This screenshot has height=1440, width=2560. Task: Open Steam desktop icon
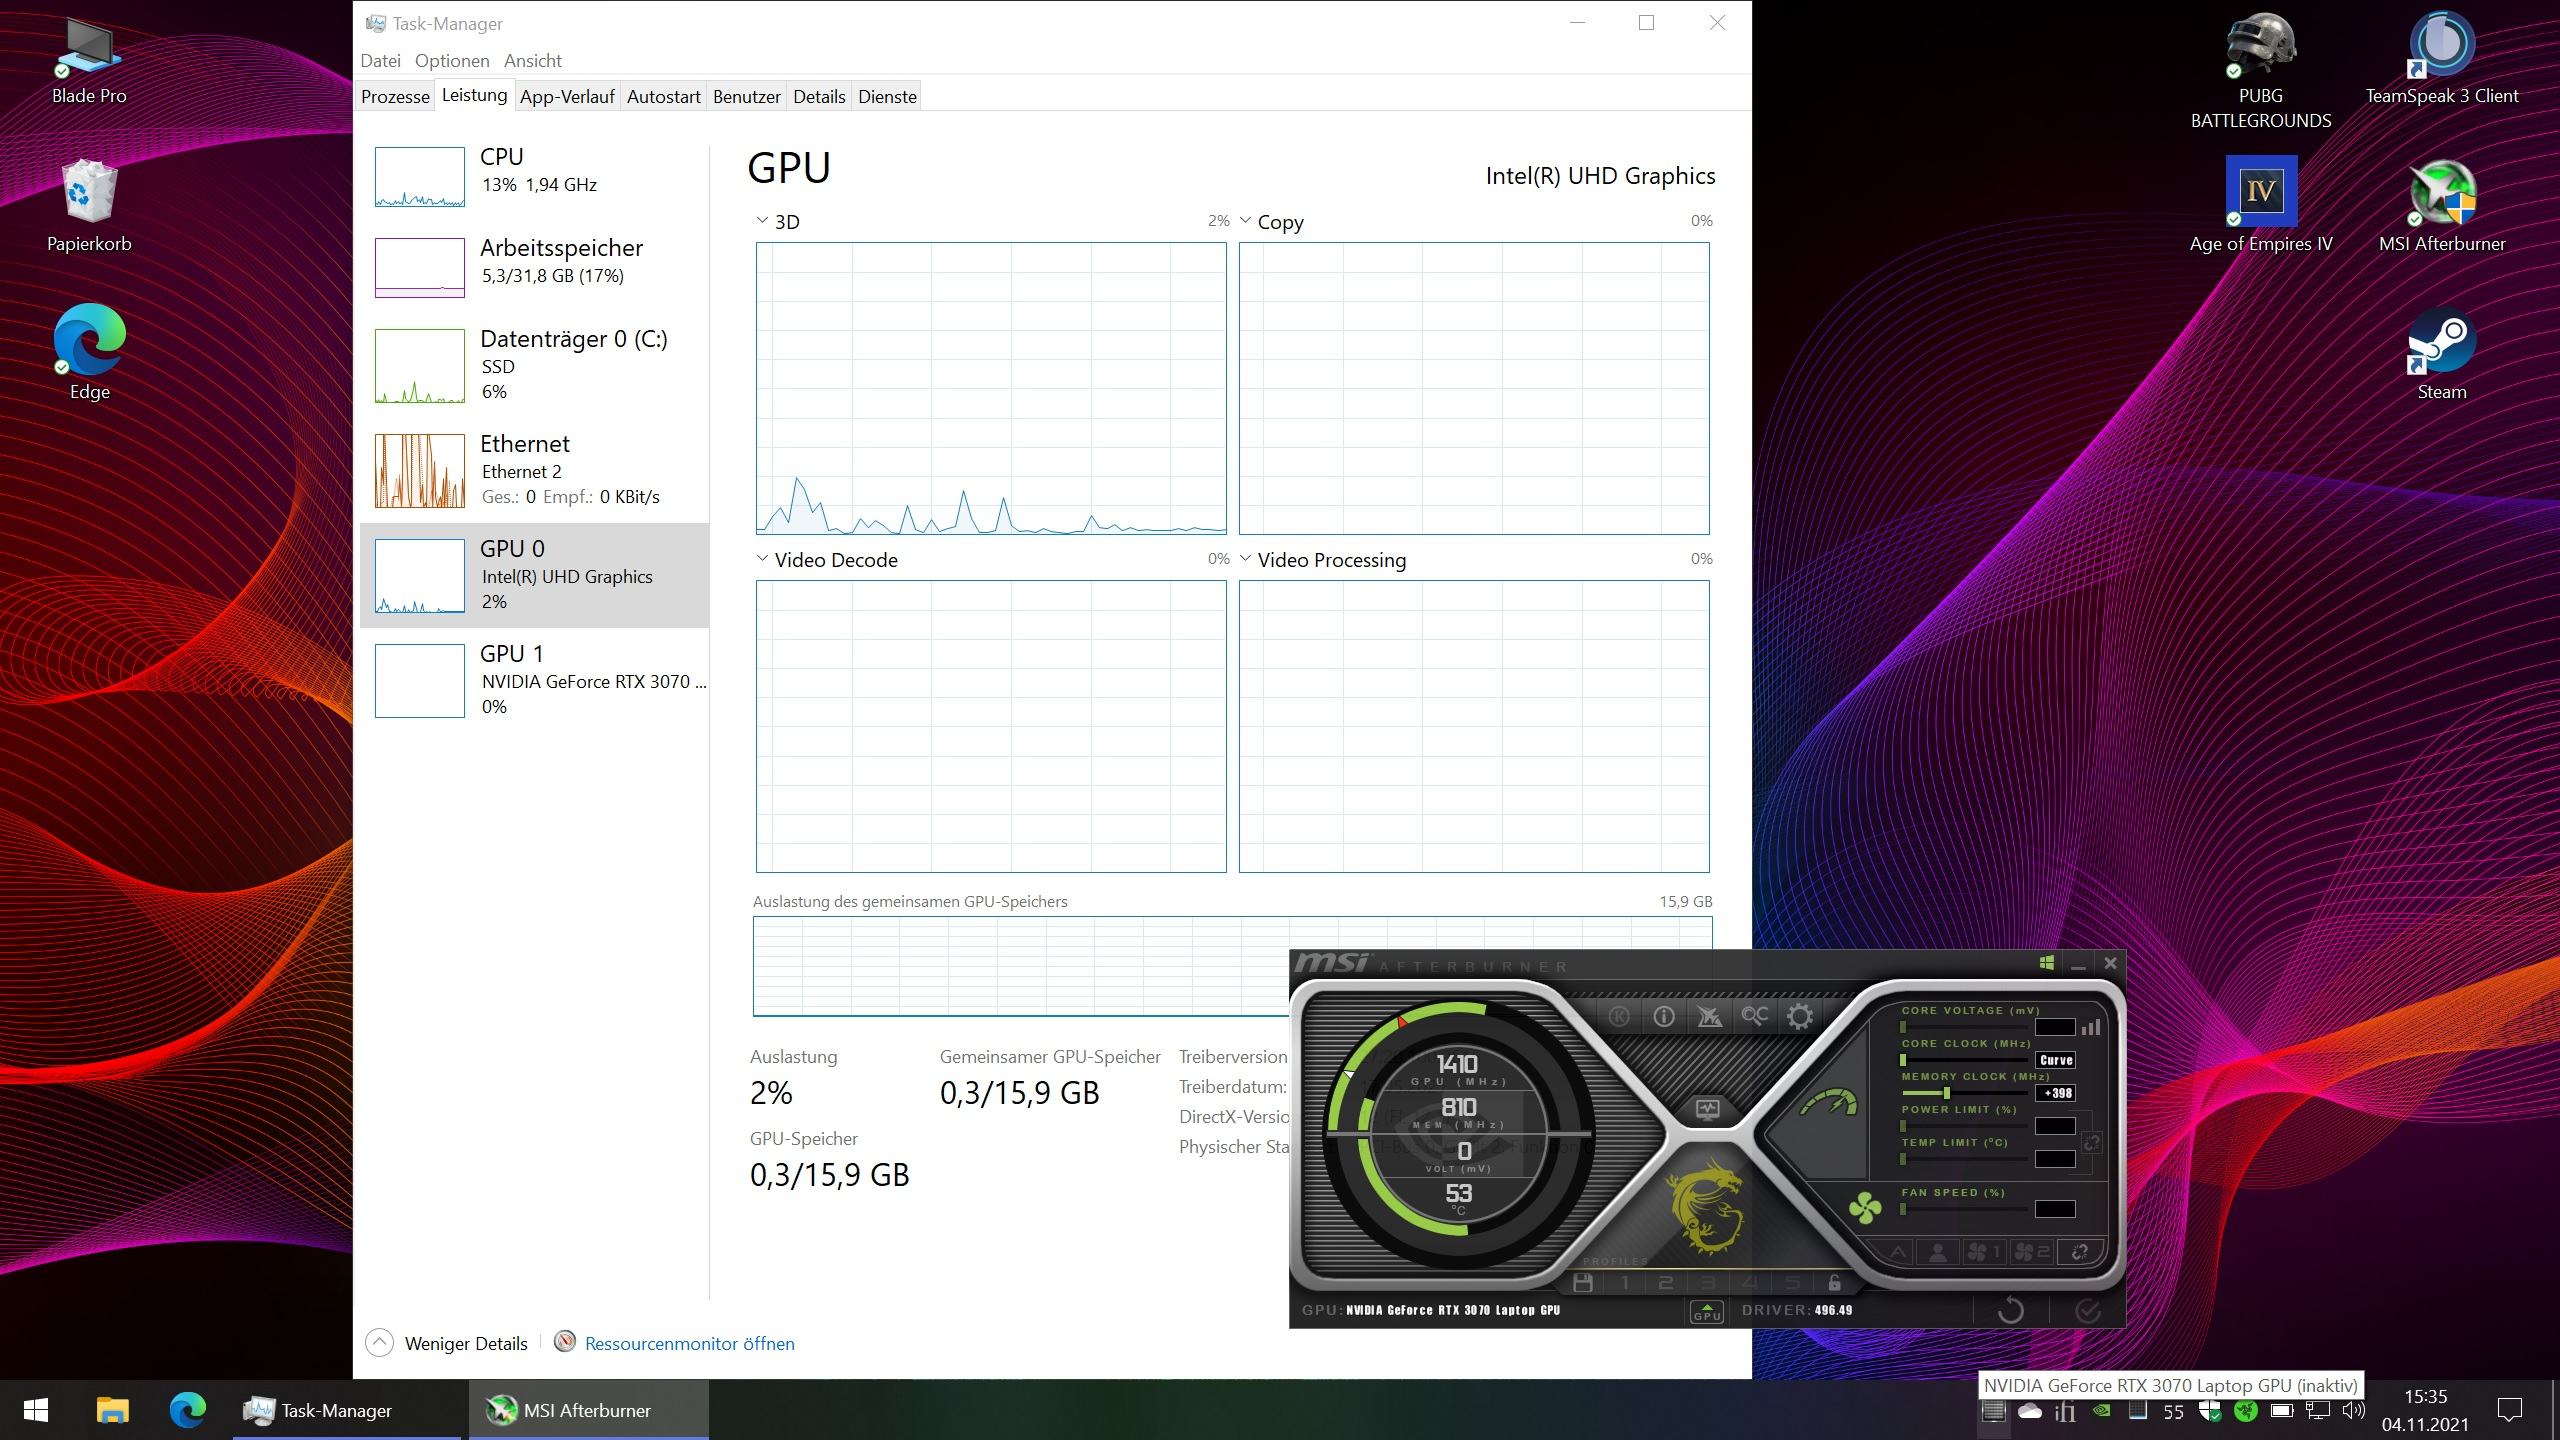click(x=2441, y=355)
